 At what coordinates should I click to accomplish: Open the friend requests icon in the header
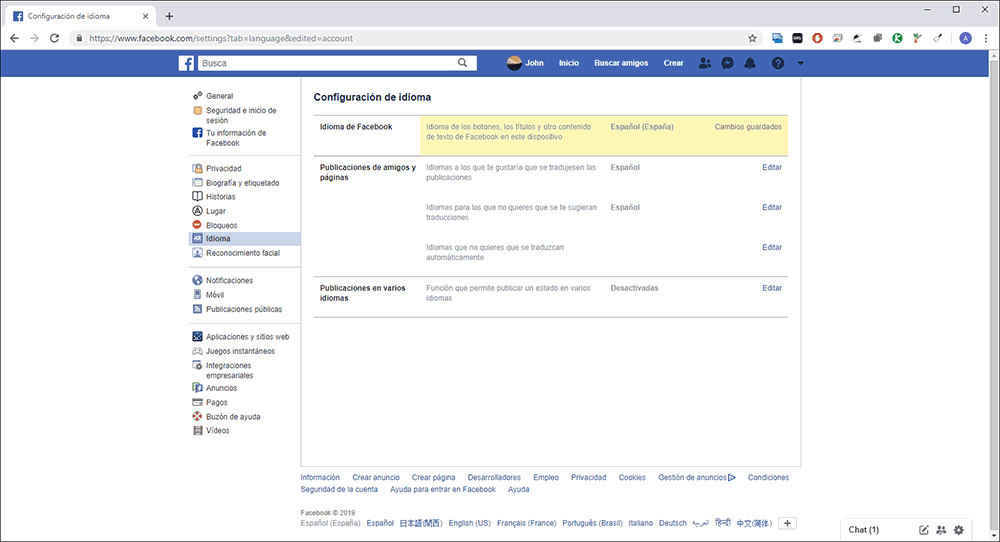click(704, 63)
